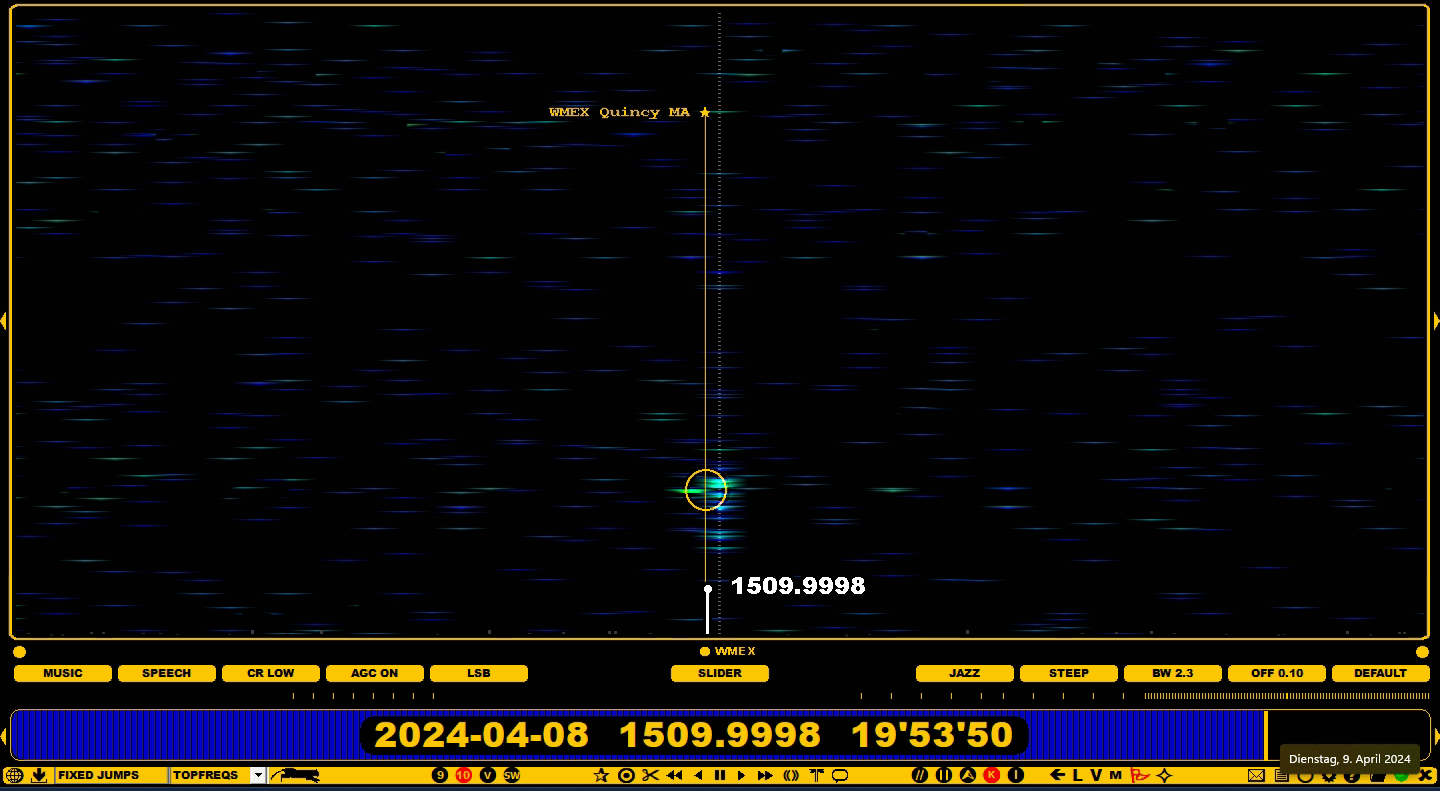Viewport: 1440px width, 791px height.
Task: Click the BW 2.3 bandwidth button
Action: pos(1173,673)
